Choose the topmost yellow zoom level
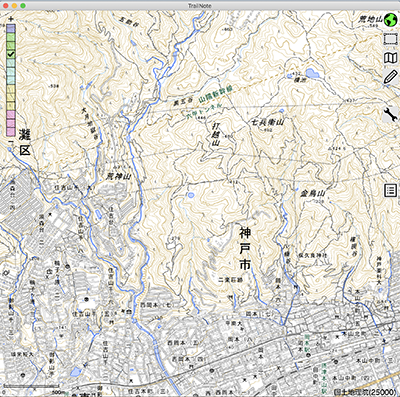Viewport: 400px width, 397px height. pyautogui.click(x=11, y=88)
